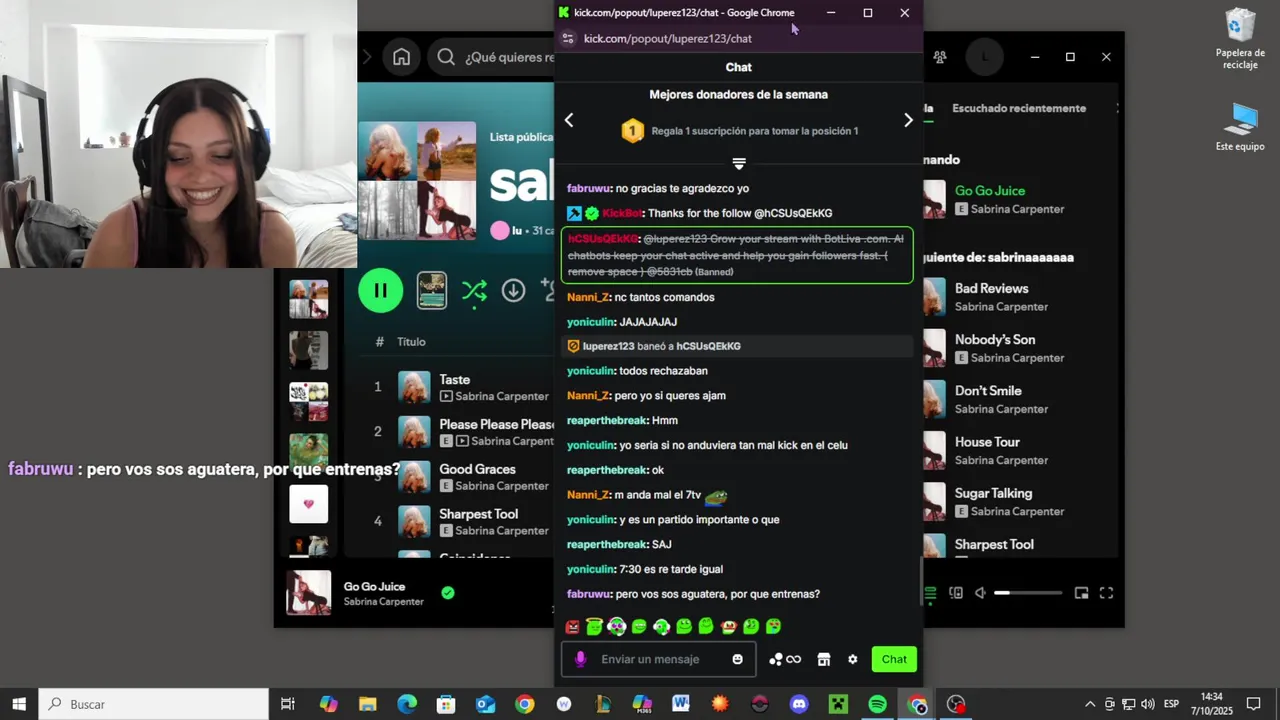This screenshot has height=720, width=1280.
Task: Send message with green Chat button
Action: tap(894, 659)
